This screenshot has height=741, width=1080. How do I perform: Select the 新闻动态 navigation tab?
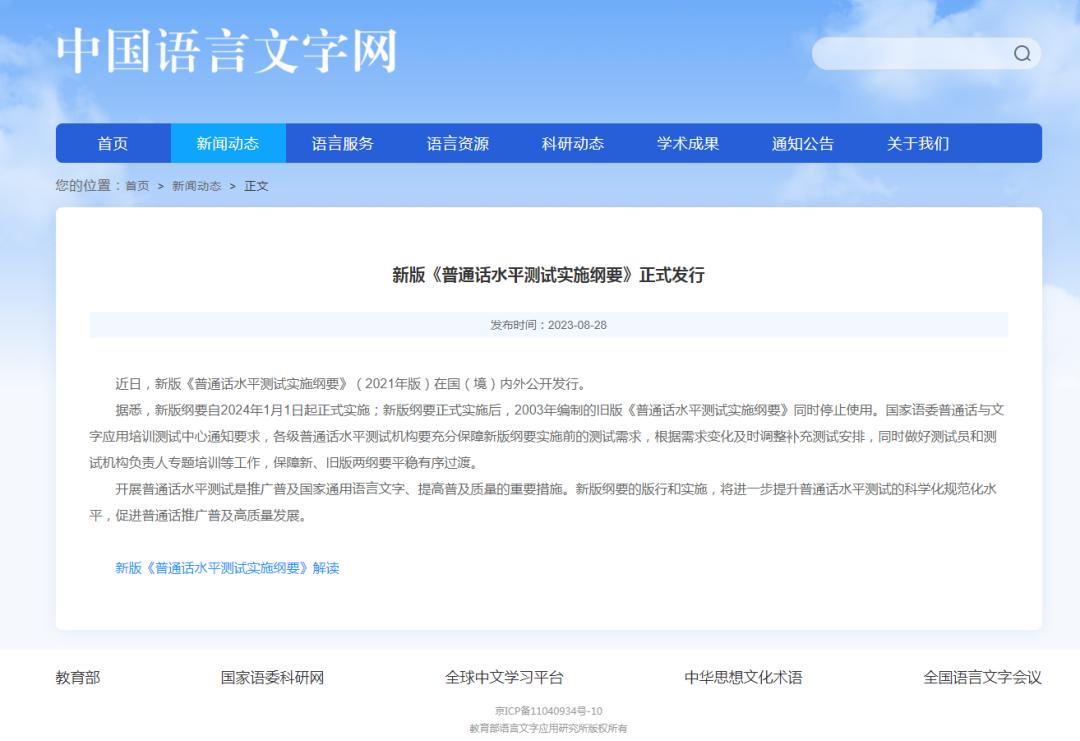228,143
